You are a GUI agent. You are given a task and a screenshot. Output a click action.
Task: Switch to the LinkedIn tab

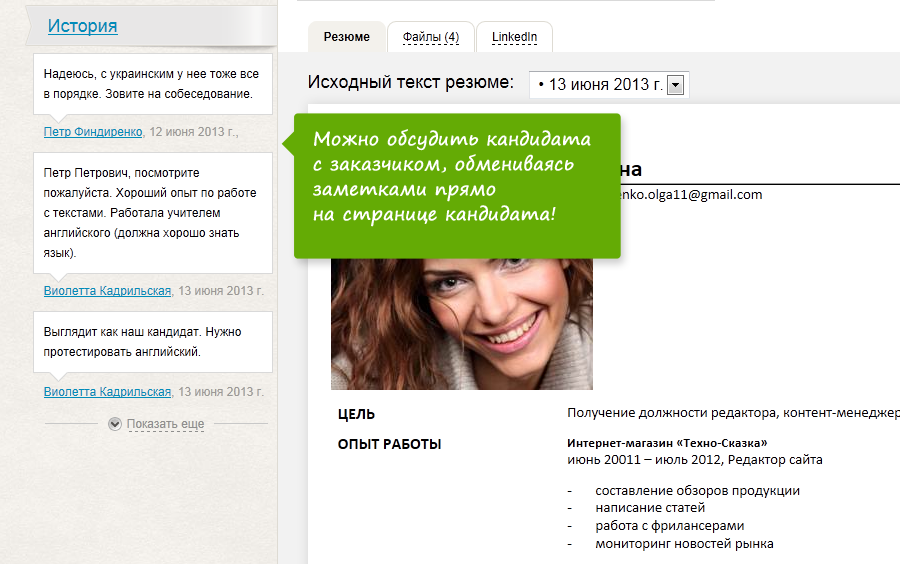coord(514,37)
